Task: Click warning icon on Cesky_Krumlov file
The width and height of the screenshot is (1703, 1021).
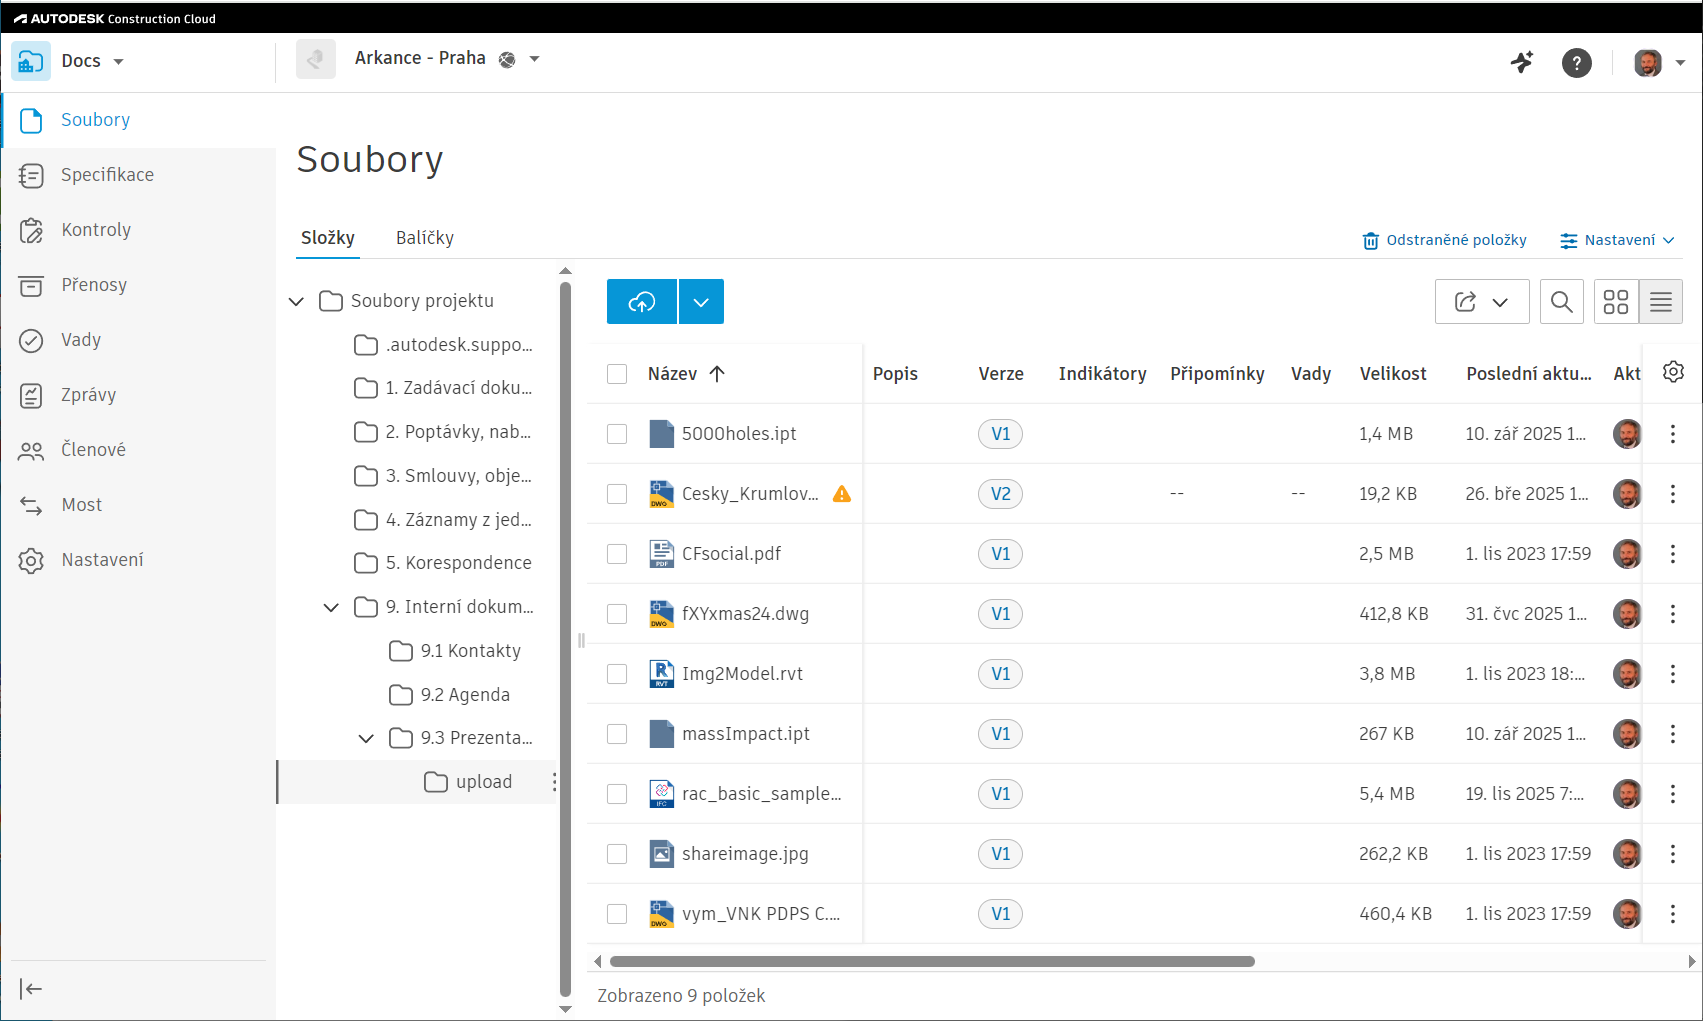Action: 842,494
